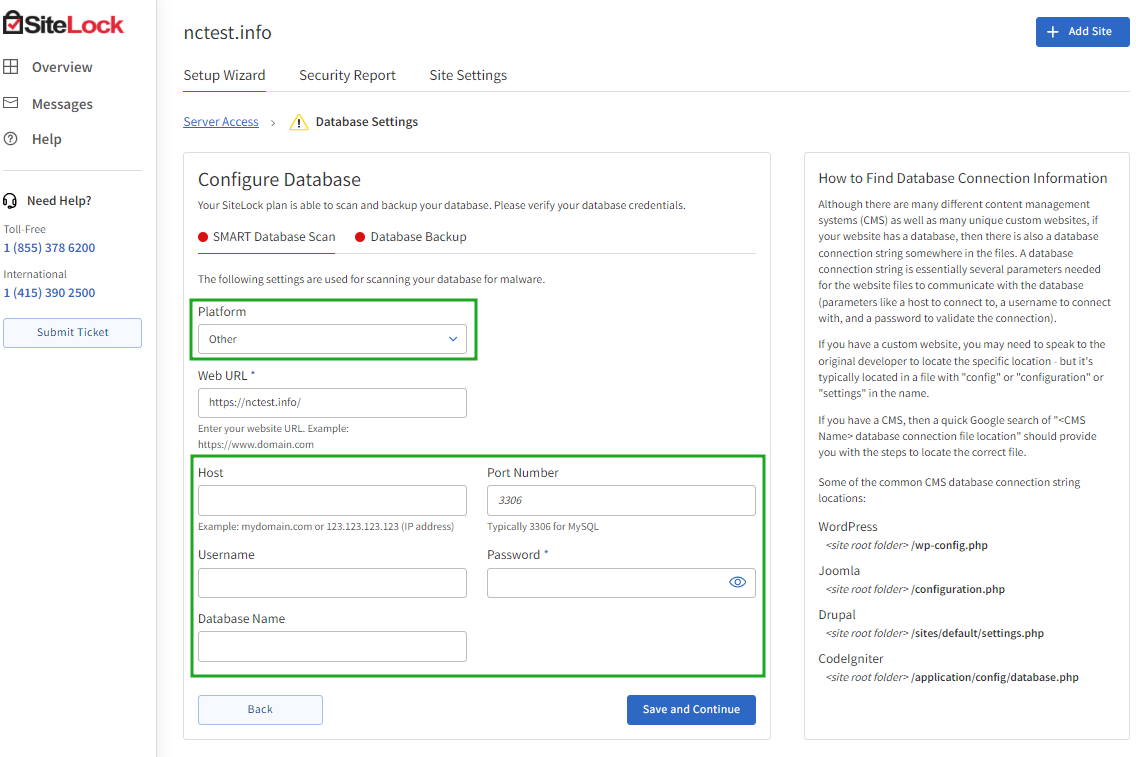Click the Username input field
The height and width of the screenshot is (757, 1136).
(332, 582)
